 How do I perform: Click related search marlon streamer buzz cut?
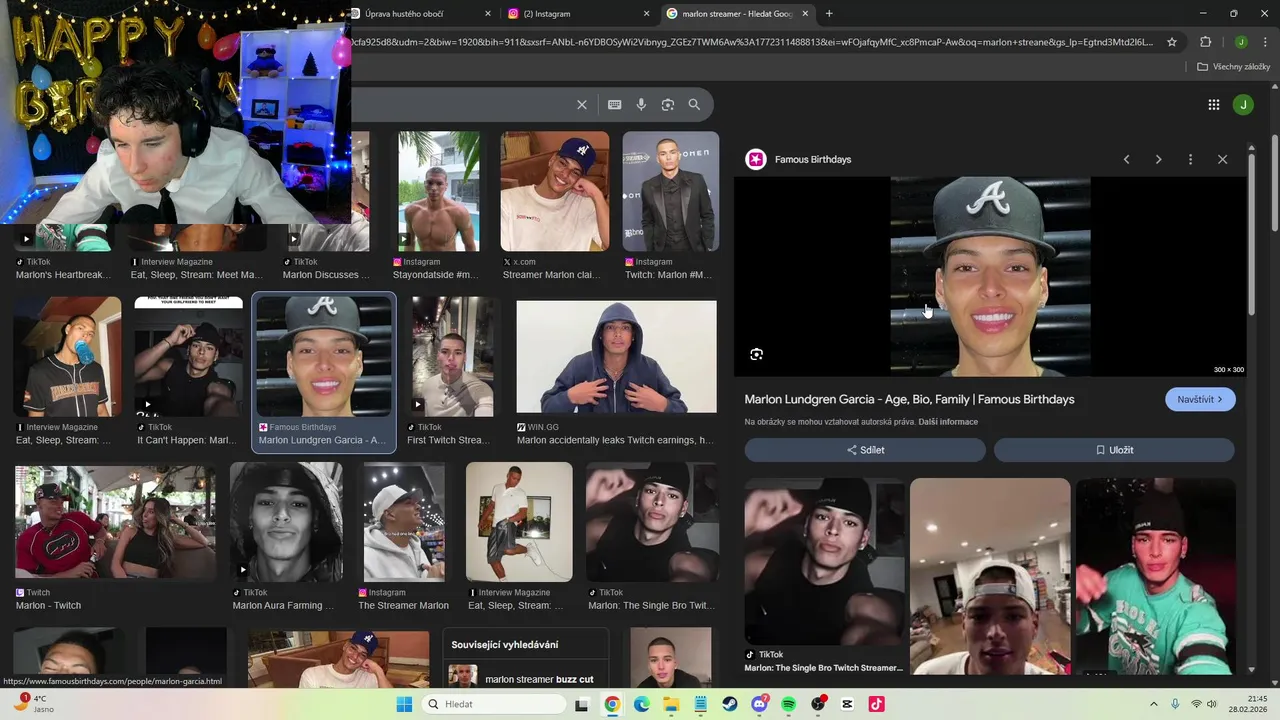pos(525,679)
